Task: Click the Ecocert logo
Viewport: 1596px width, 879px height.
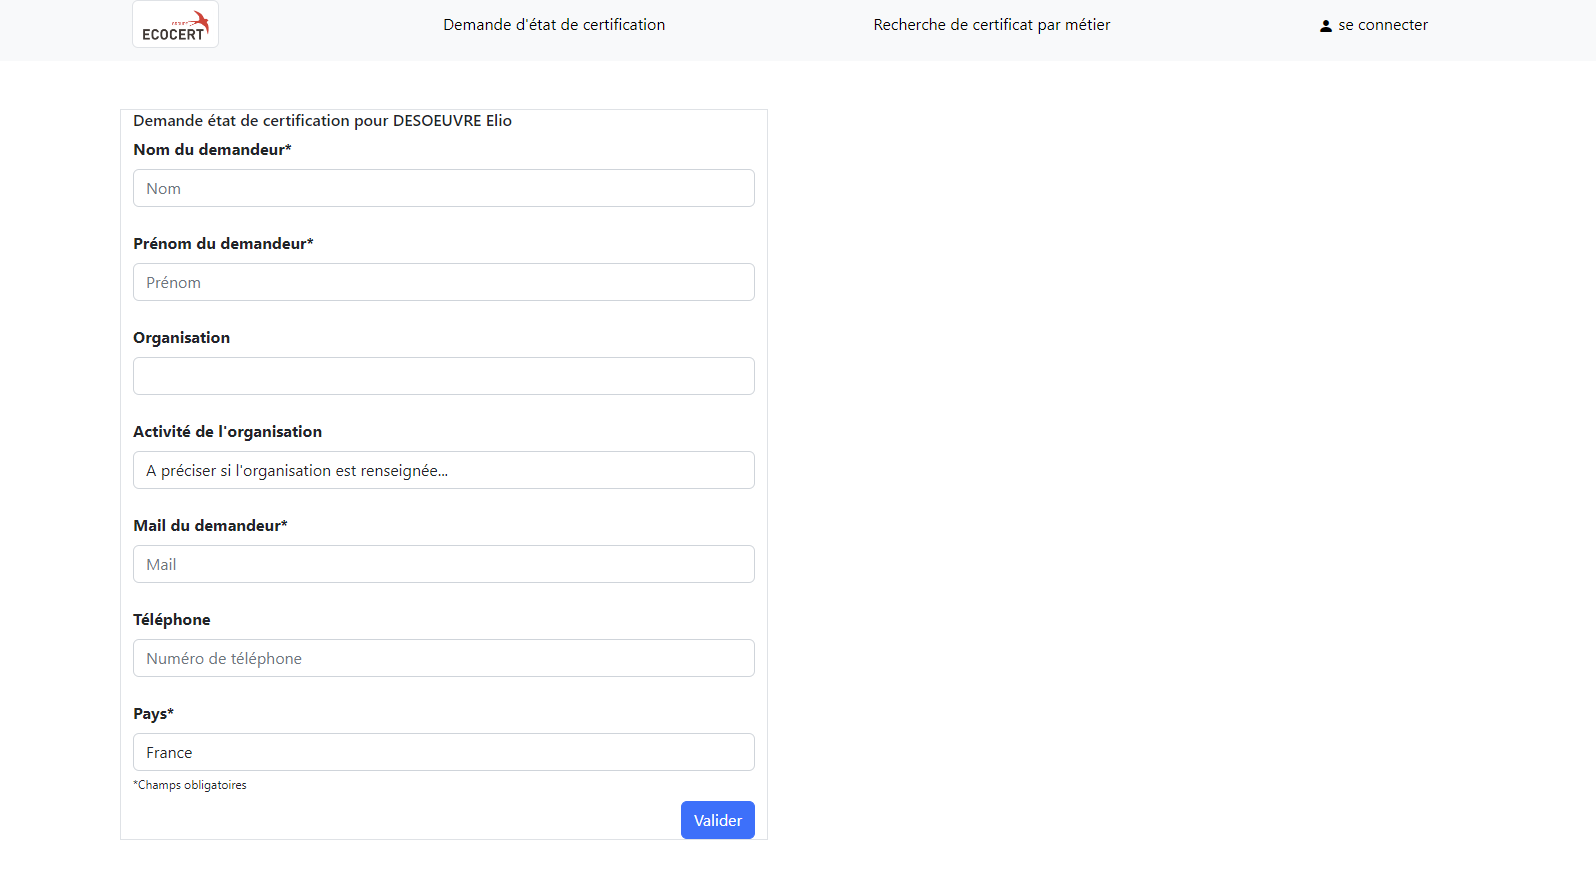Action: pyautogui.click(x=175, y=25)
